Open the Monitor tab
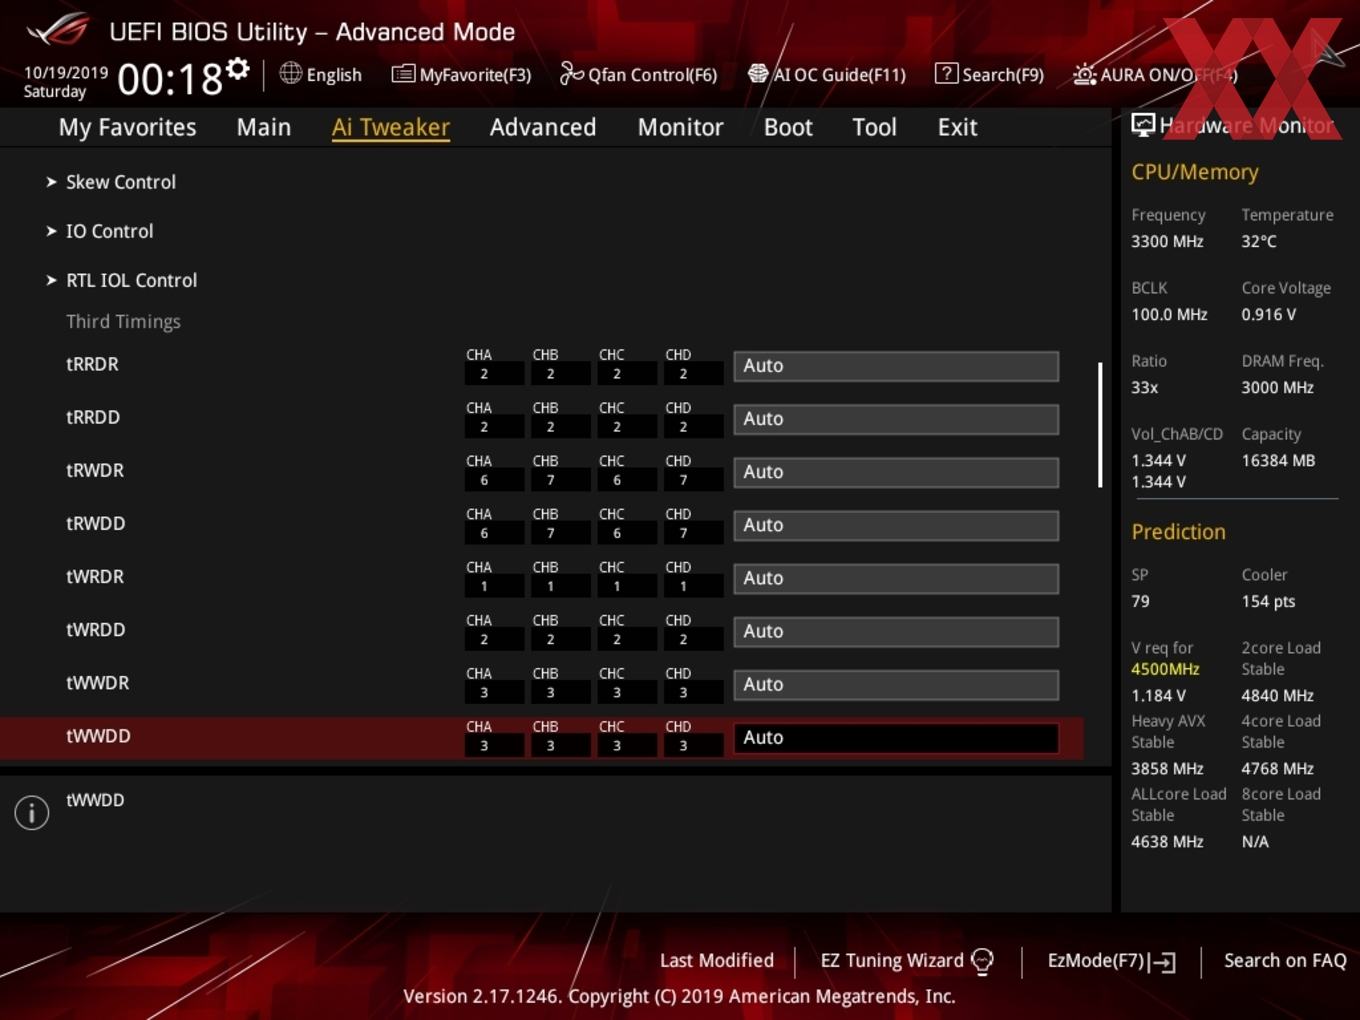This screenshot has height=1020, width=1360. coord(680,127)
